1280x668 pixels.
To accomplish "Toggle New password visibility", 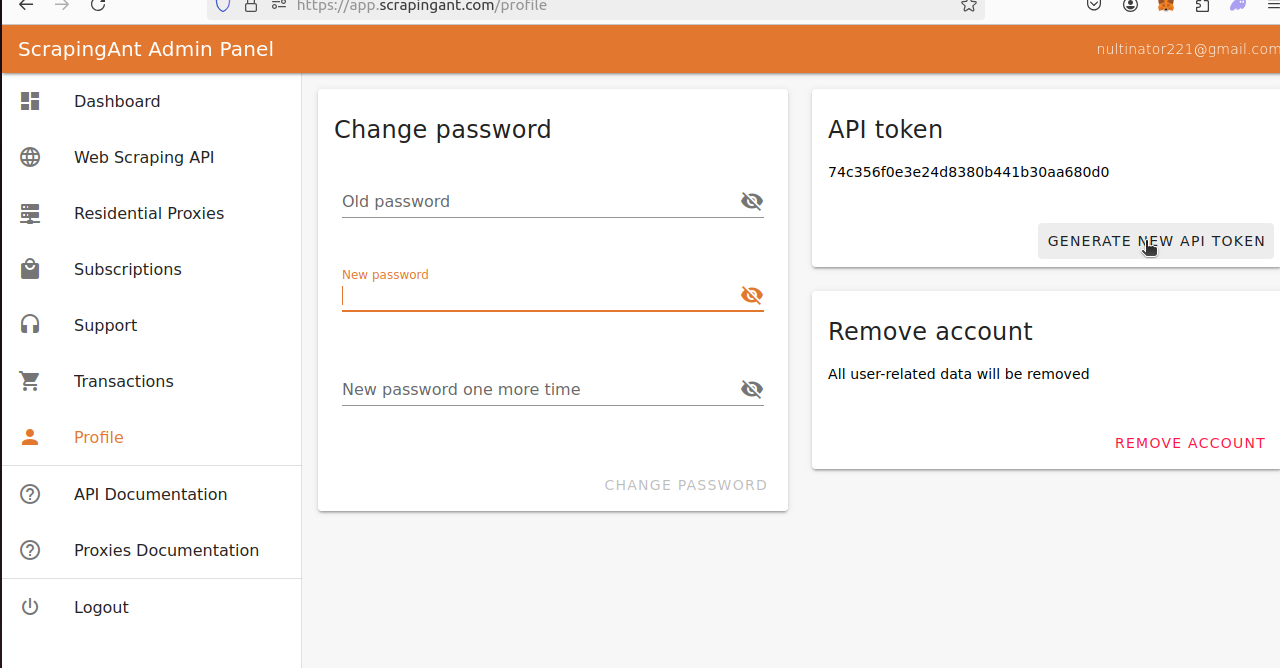I will pyautogui.click(x=751, y=295).
